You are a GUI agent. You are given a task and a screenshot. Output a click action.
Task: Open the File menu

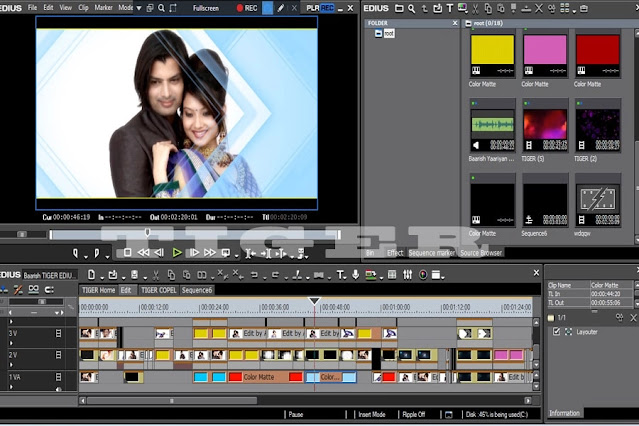point(32,8)
